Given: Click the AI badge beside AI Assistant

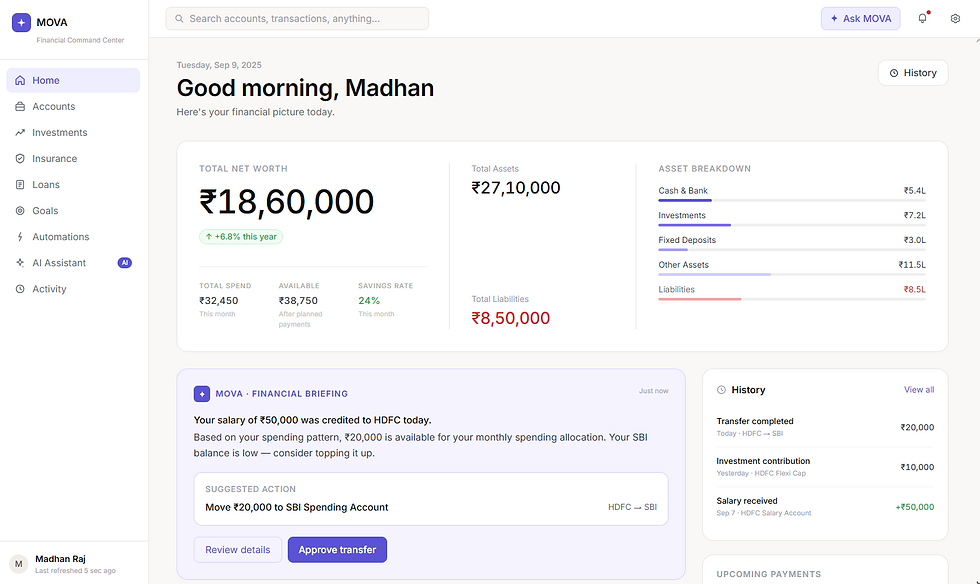Looking at the screenshot, I should tap(125, 263).
